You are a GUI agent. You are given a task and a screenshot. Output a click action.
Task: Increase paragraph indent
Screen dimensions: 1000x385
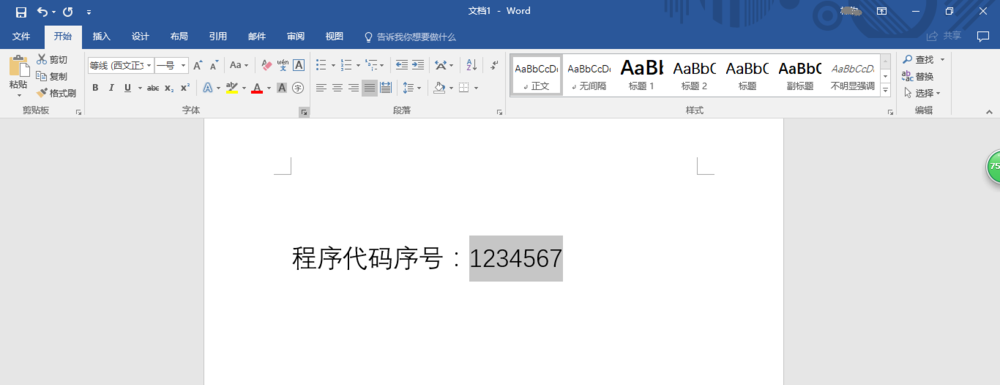point(418,65)
